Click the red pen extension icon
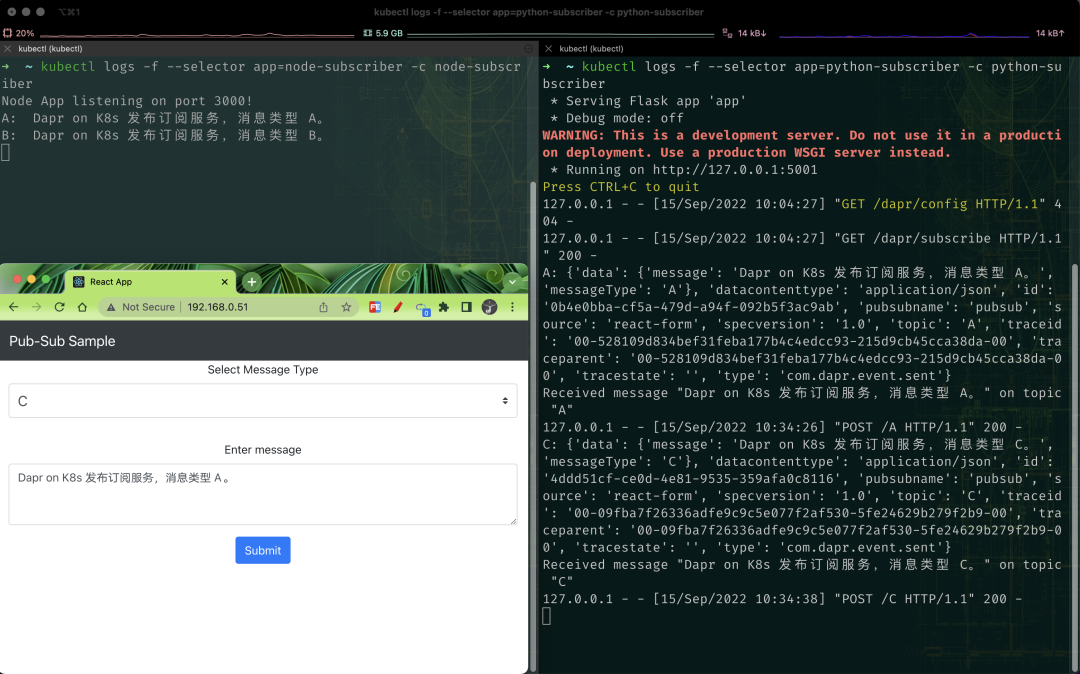The image size is (1080, 674). 397,307
